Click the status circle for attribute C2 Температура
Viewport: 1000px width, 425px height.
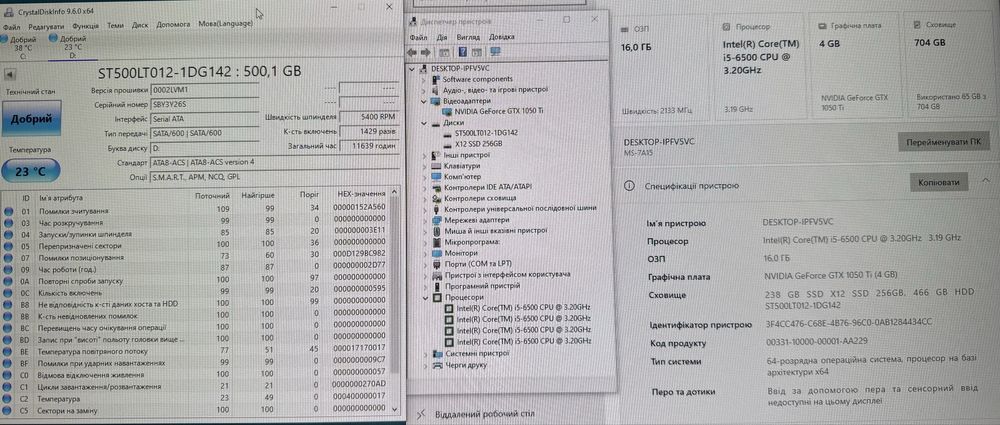pos(8,398)
